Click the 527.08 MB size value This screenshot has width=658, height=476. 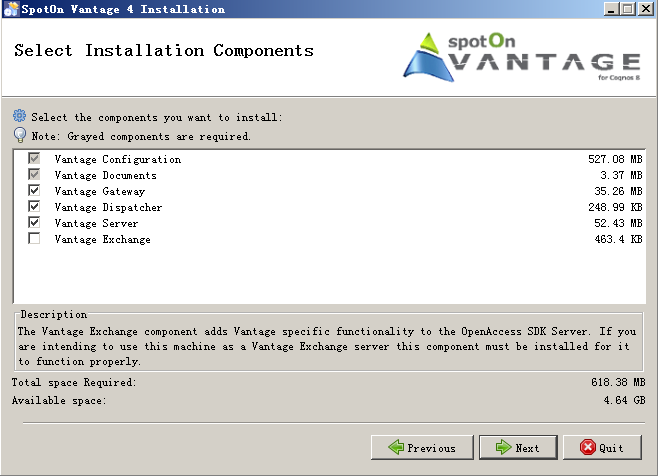coord(615,159)
